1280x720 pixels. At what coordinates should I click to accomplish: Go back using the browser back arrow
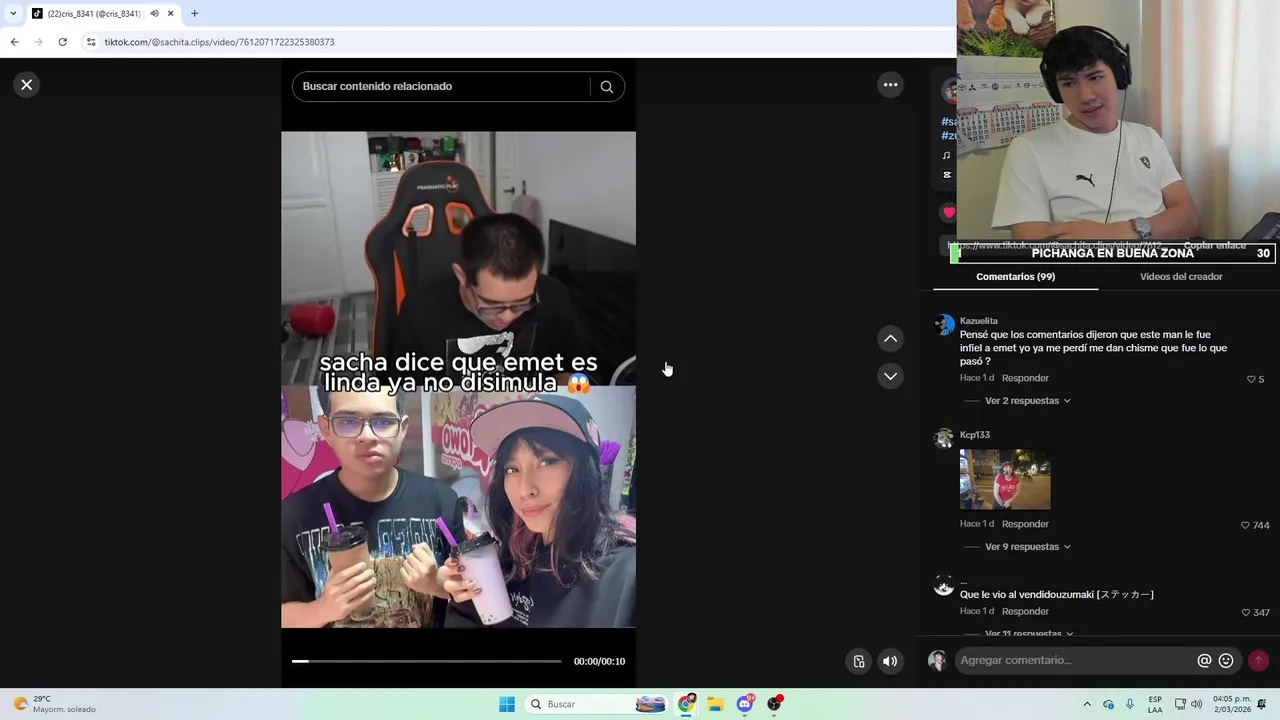coord(14,42)
